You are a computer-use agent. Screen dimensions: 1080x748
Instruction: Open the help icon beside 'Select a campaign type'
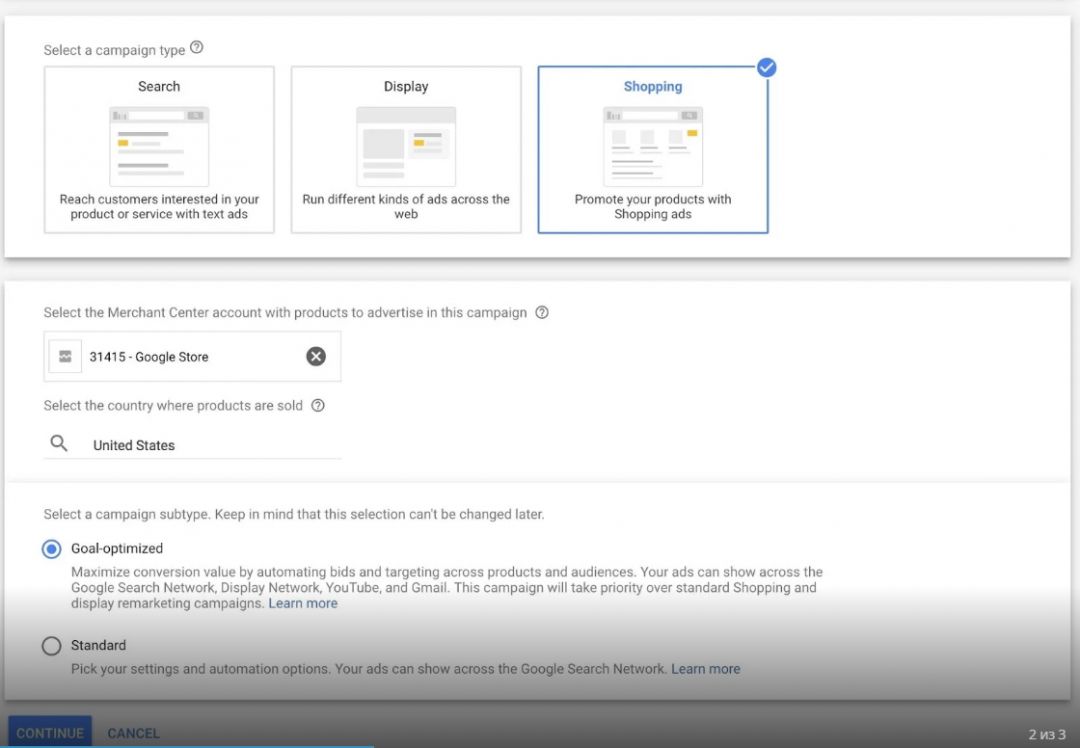[x=196, y=46]
